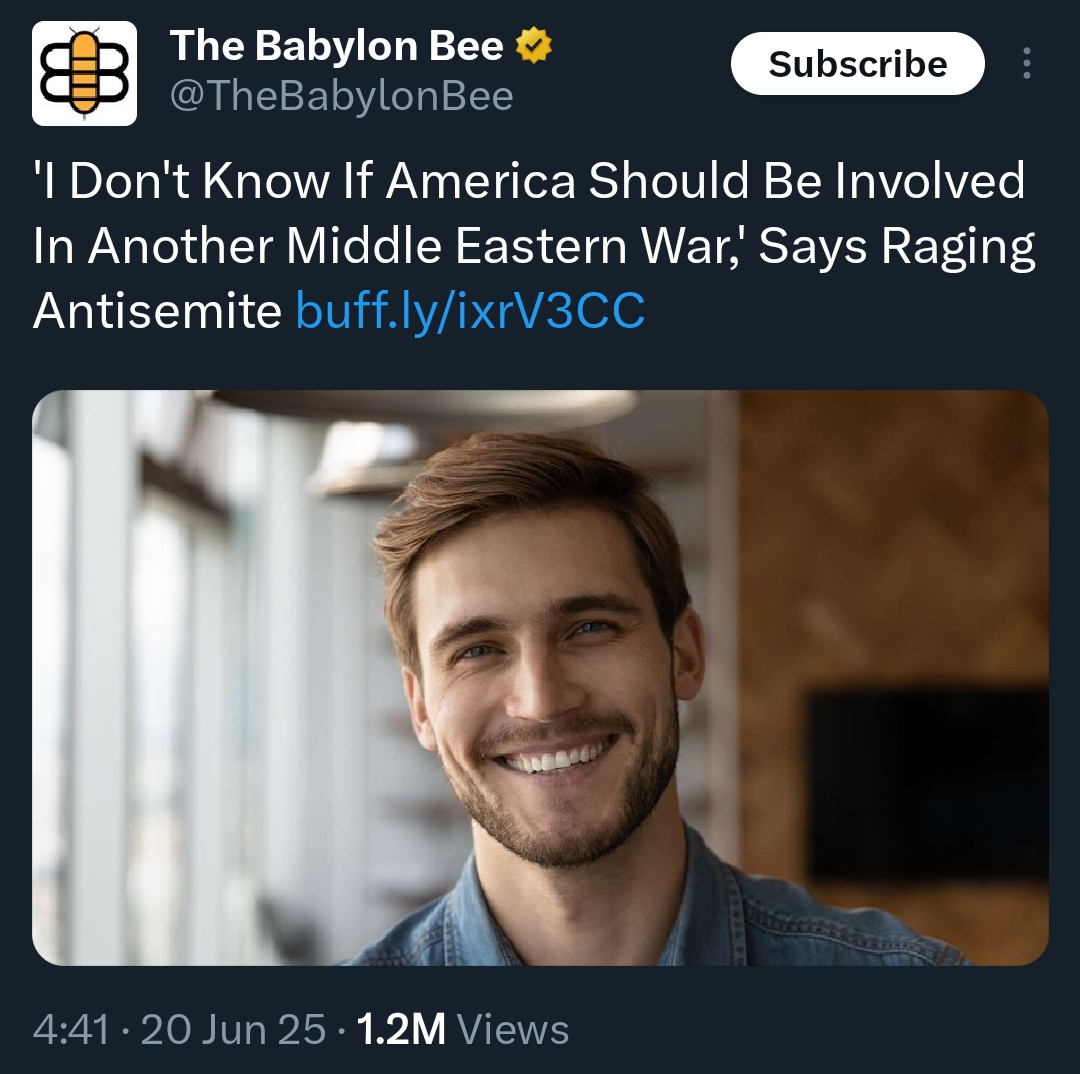Click the 20 Jun 25 date
The image size is (1080, 1074).
233,1030
